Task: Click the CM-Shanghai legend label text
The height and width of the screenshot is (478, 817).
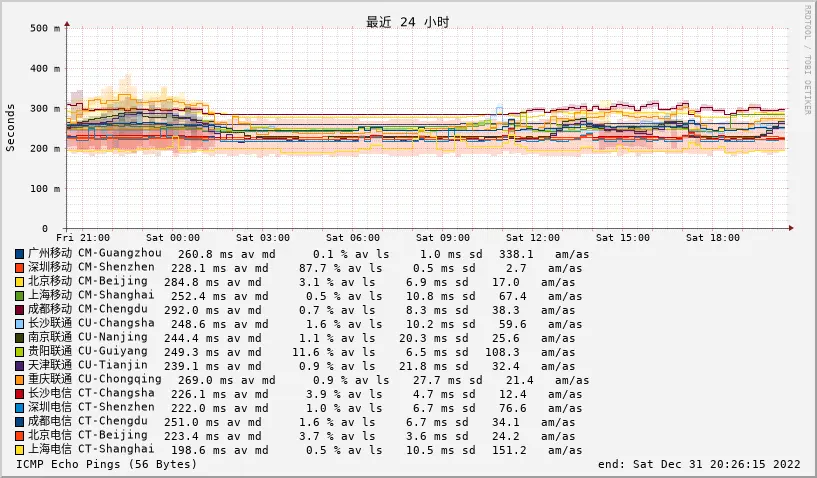Action: (x=90, y=296)
